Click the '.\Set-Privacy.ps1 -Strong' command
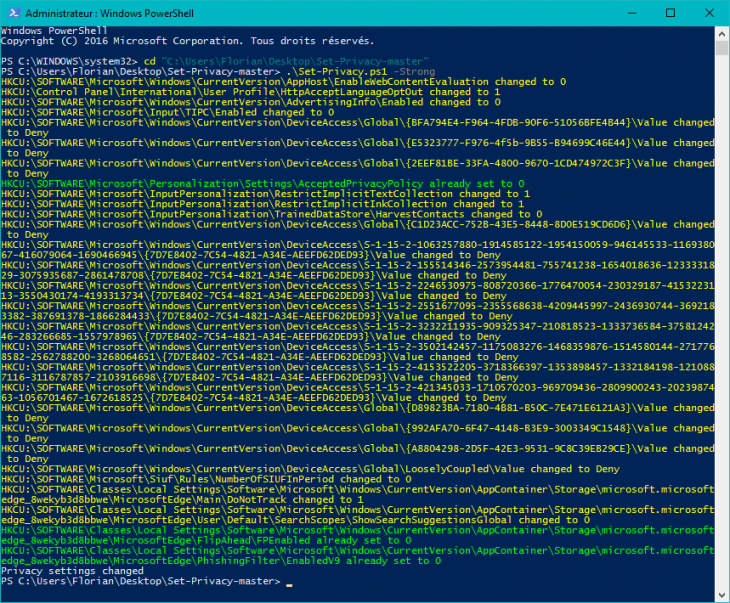This screenshot has height=603, width=730. (360, 72)
